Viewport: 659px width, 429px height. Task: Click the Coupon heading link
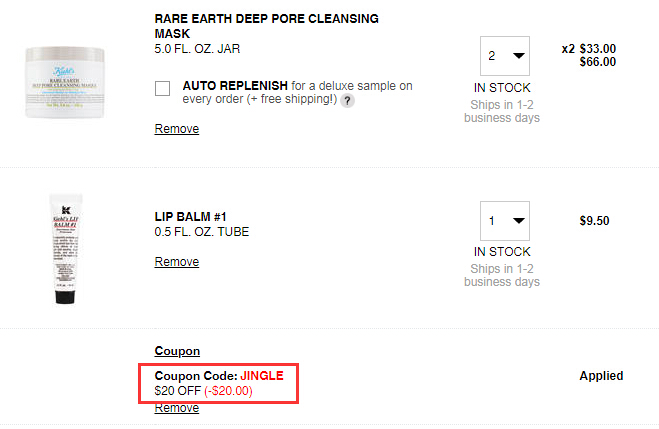(x=177, y=351)
